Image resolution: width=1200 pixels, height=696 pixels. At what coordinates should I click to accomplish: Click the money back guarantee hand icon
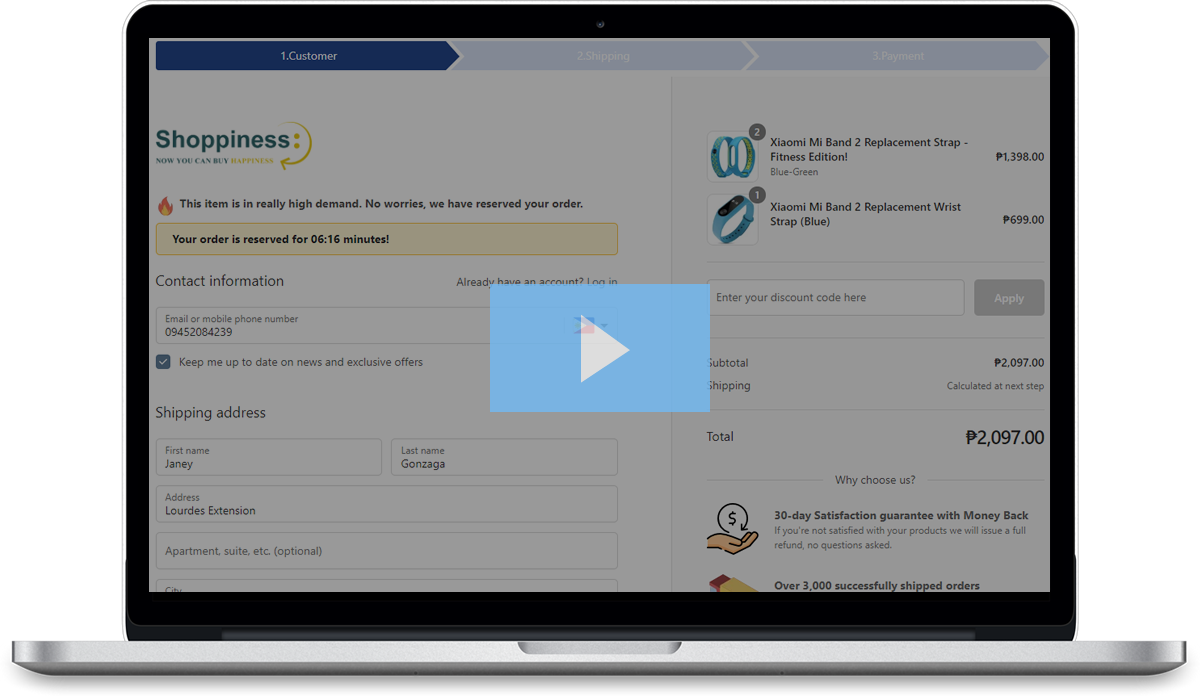732,528
